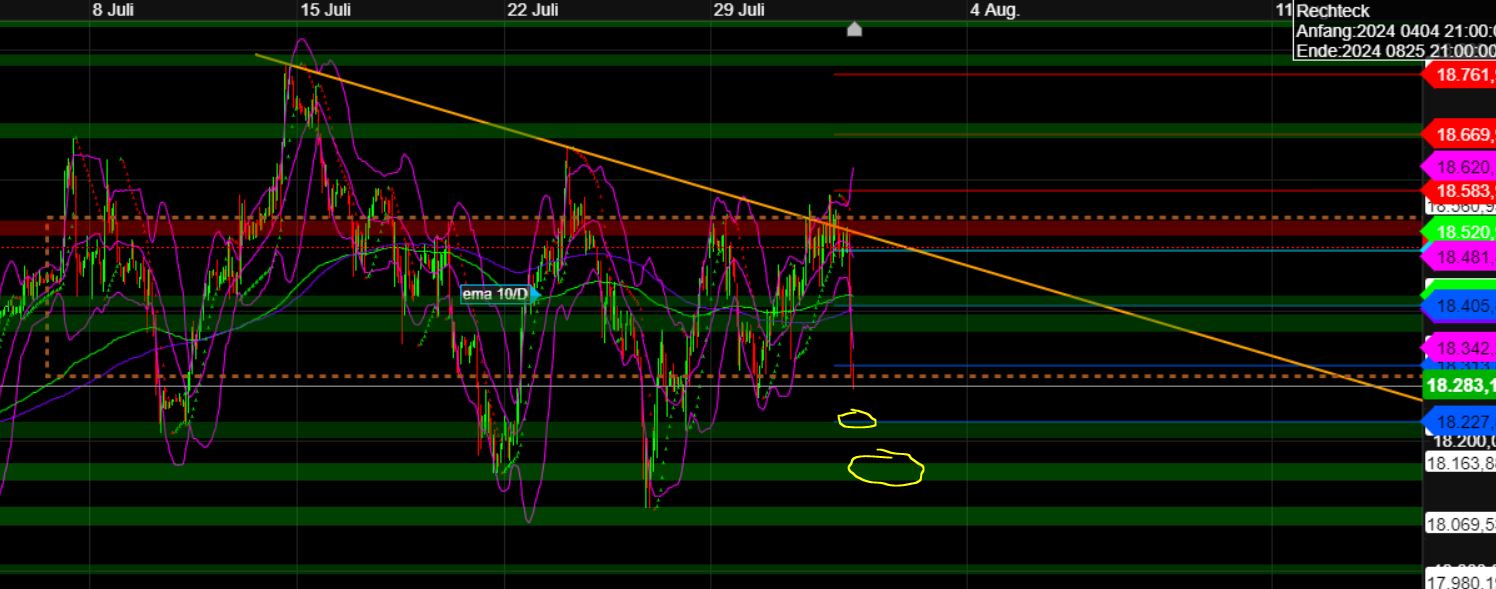
Task: Select the blue 18.405 price flag
Action: point(1458,307)
